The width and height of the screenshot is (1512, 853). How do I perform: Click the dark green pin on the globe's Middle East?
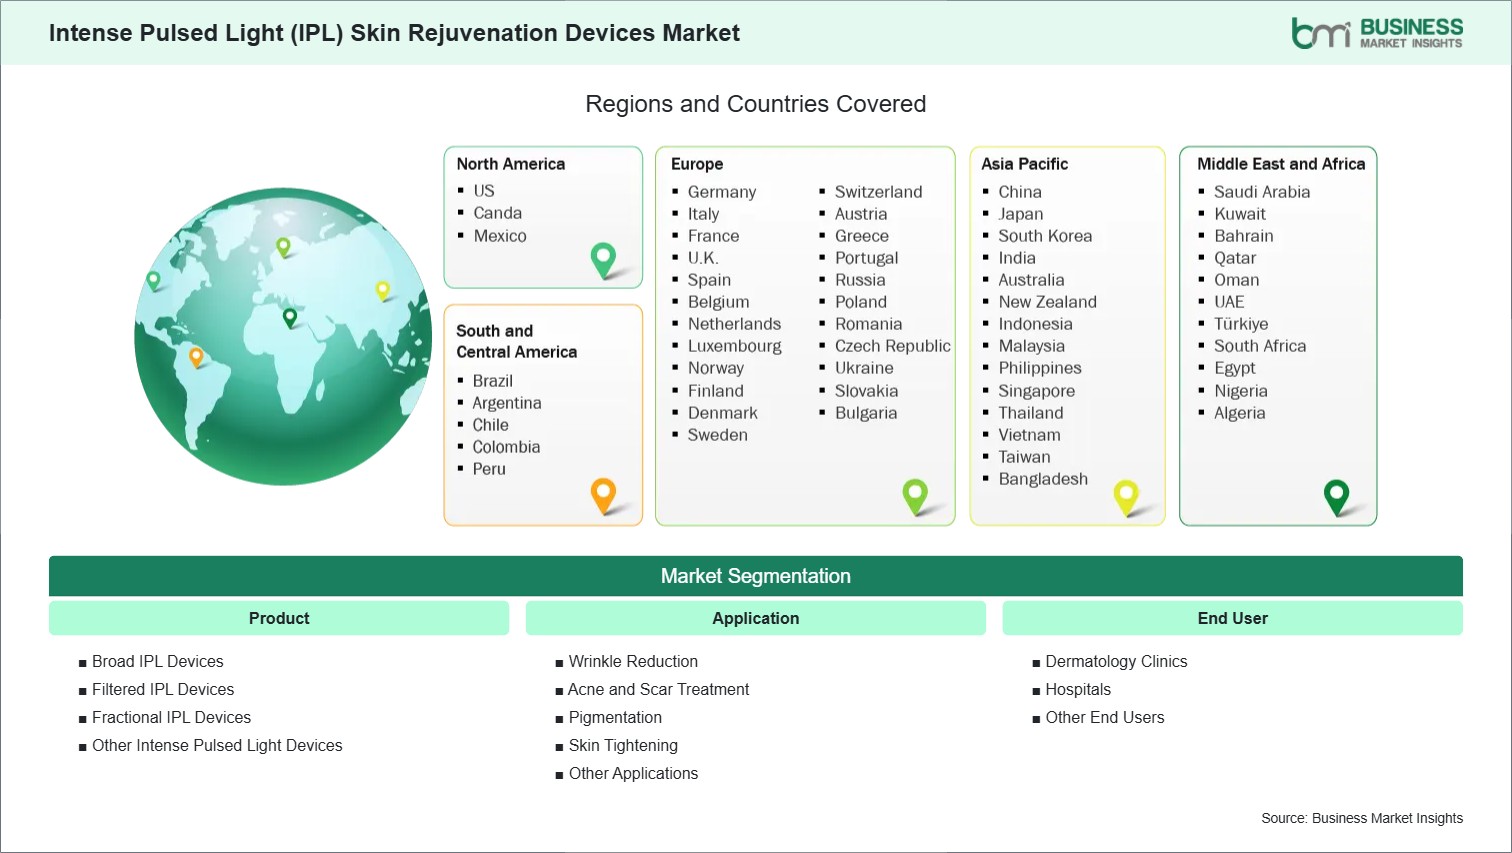290,318
